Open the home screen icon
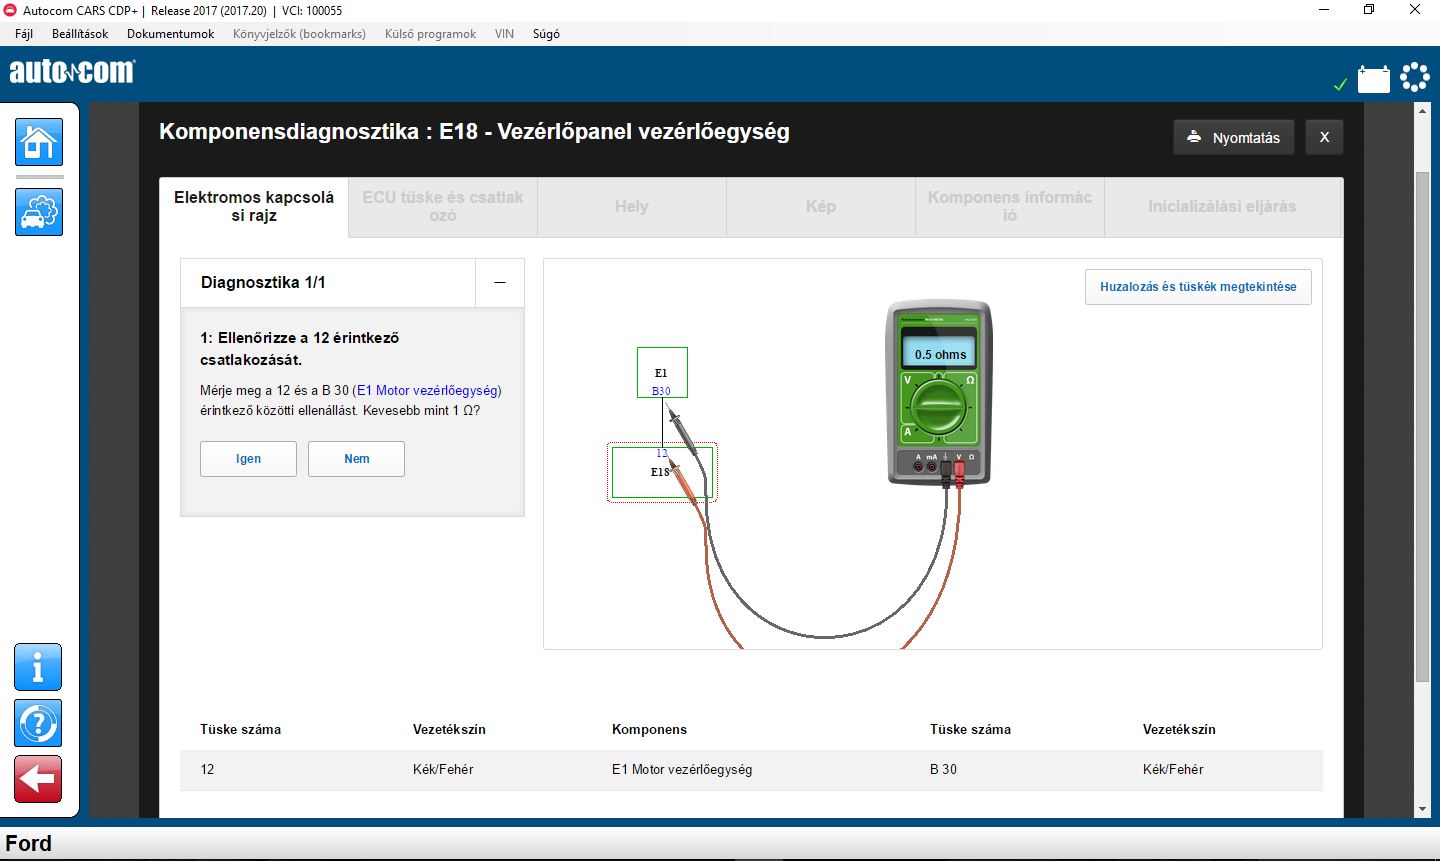This screenshot has width=1440, height=861. click(x=39, y=142)
